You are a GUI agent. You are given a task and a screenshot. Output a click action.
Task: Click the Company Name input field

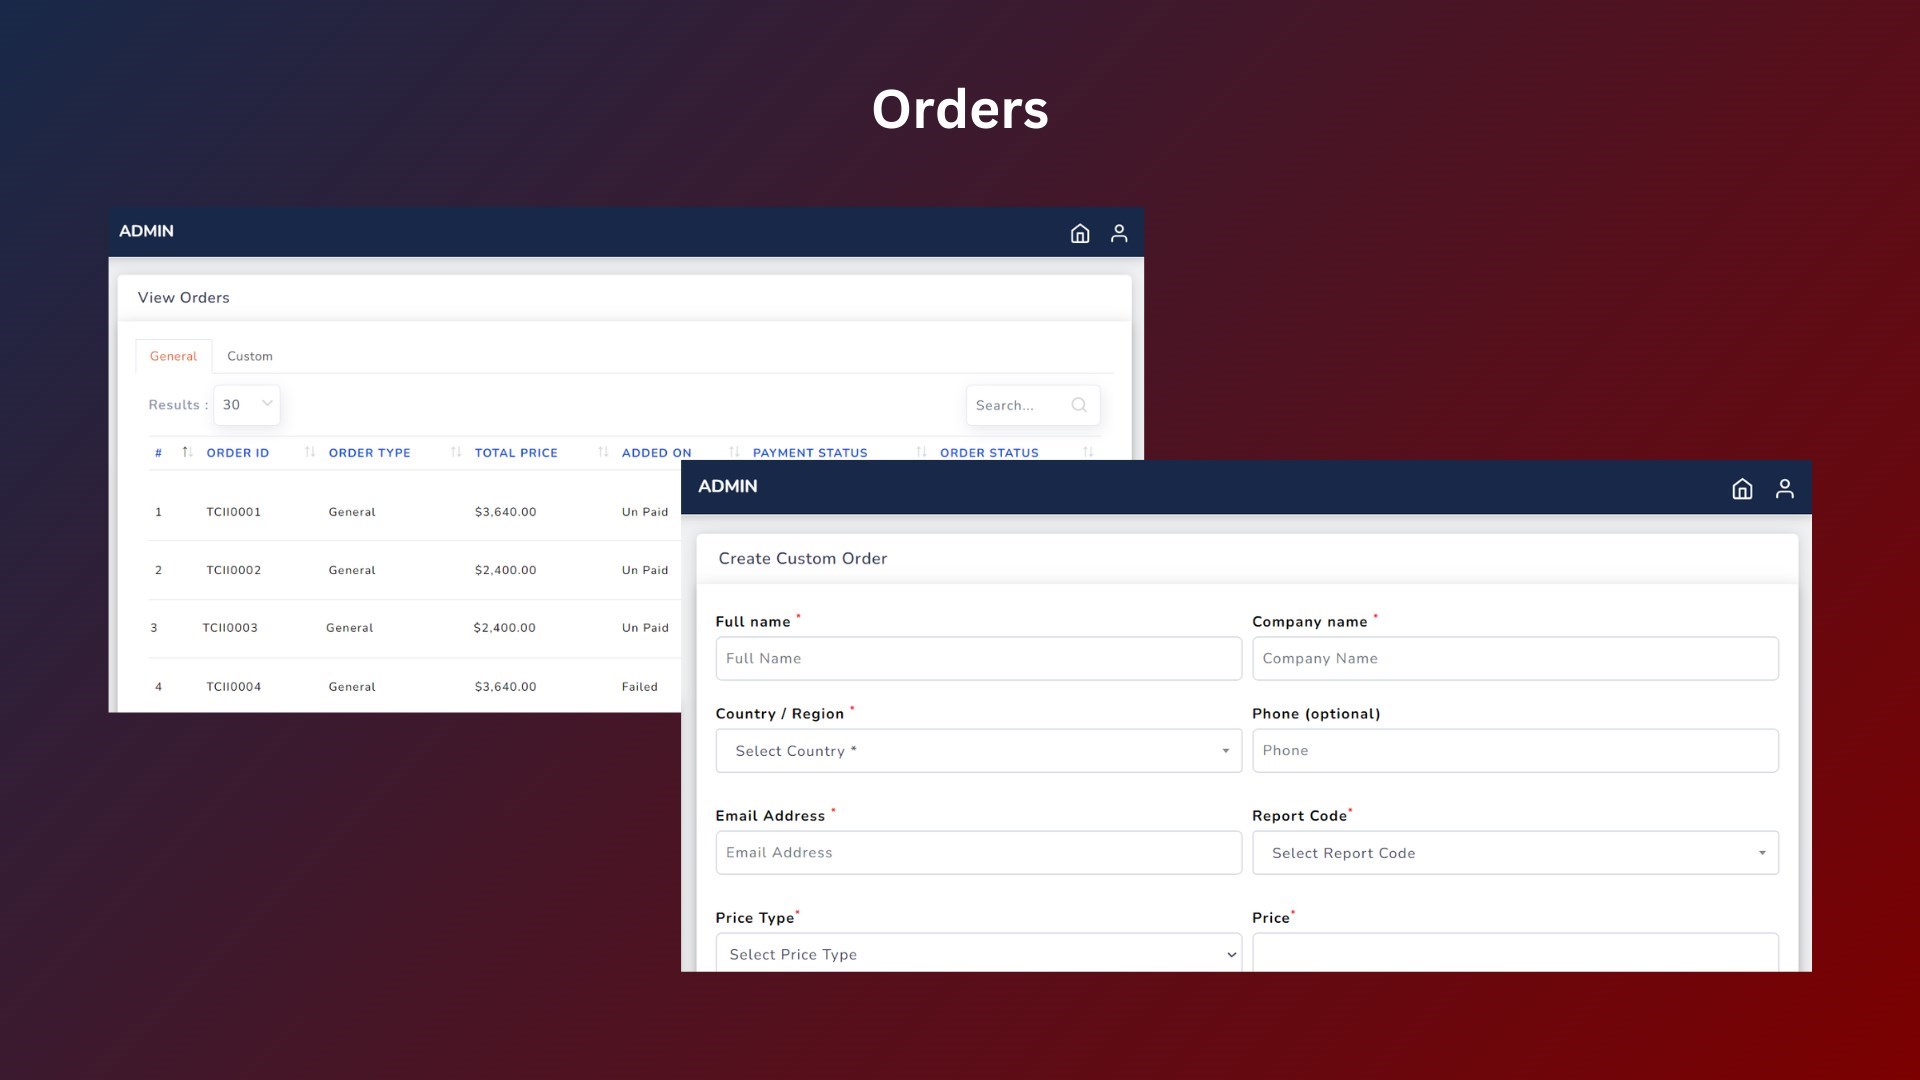(1515, 658)
